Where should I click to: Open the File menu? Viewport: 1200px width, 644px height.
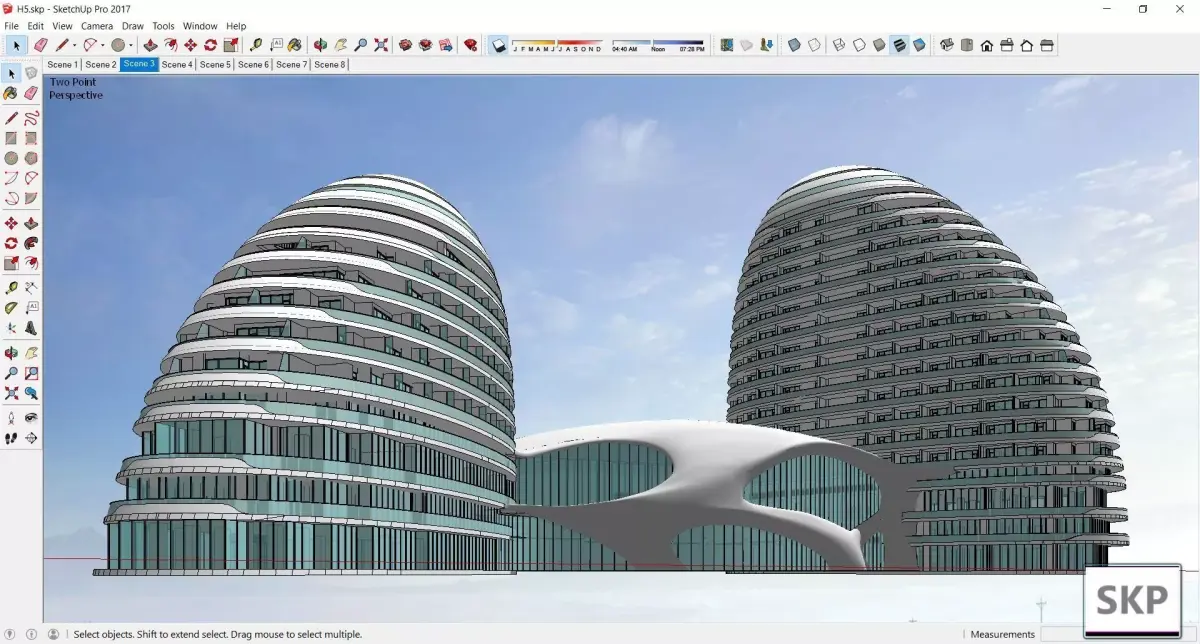(12, 26)
